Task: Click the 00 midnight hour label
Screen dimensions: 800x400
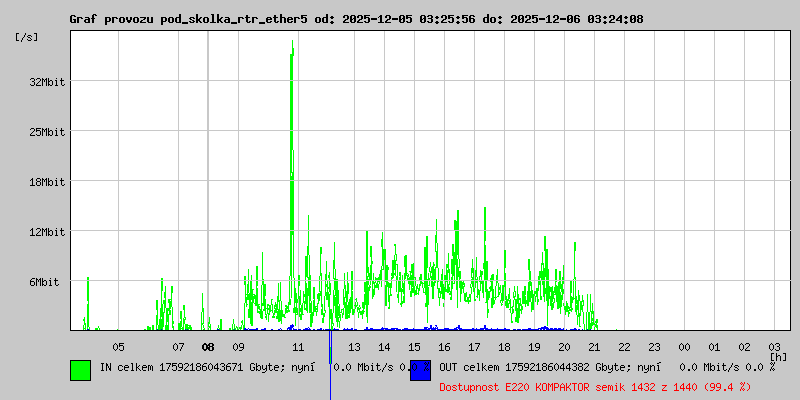Action: click(684, 347)
